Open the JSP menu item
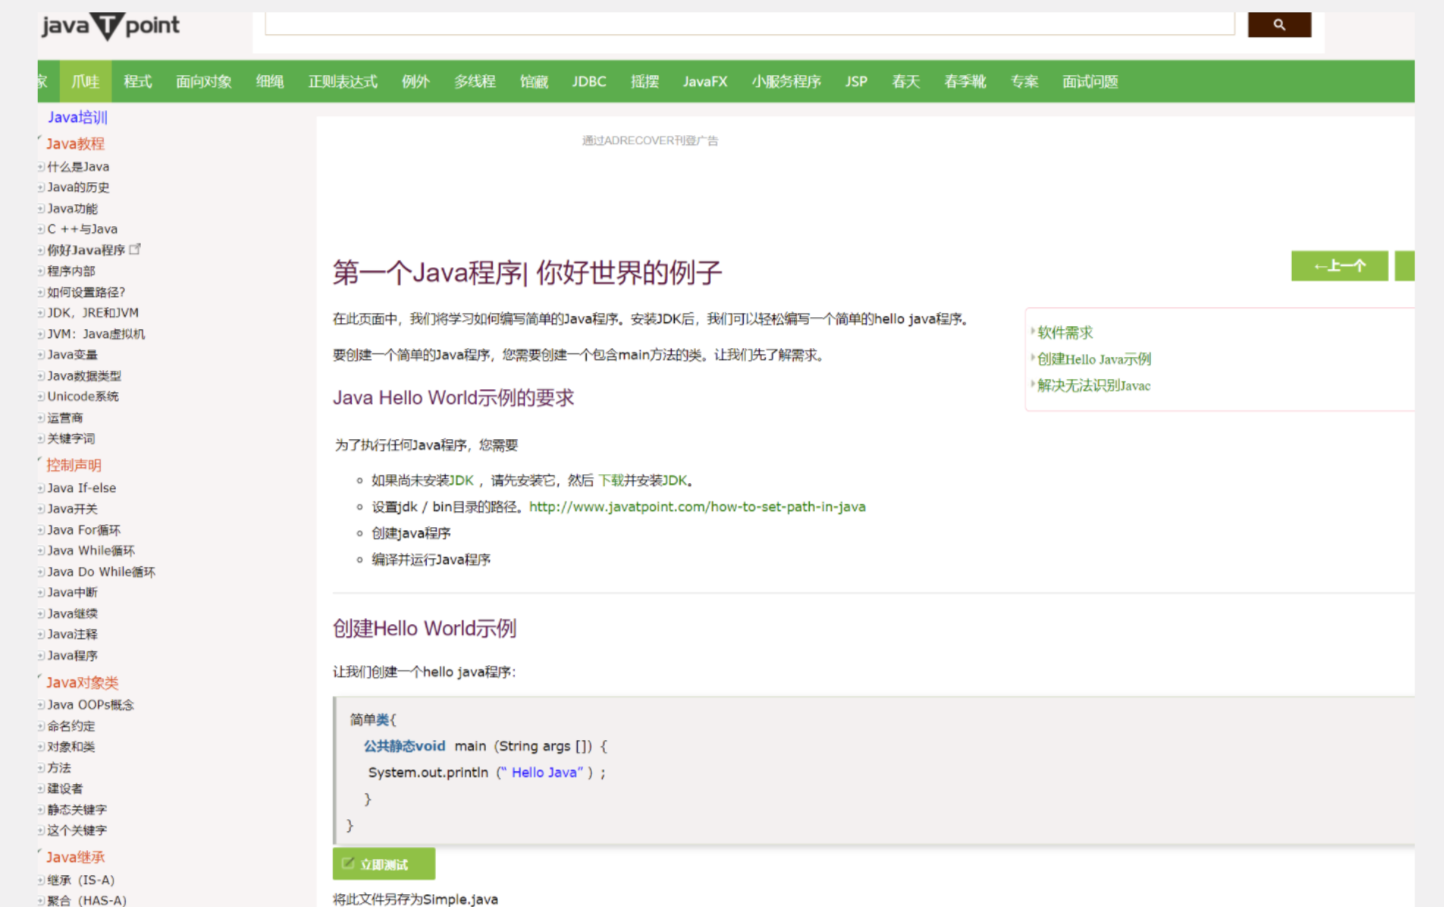The width and height of the screenshot is (1444, 907). tap(856, 82)
